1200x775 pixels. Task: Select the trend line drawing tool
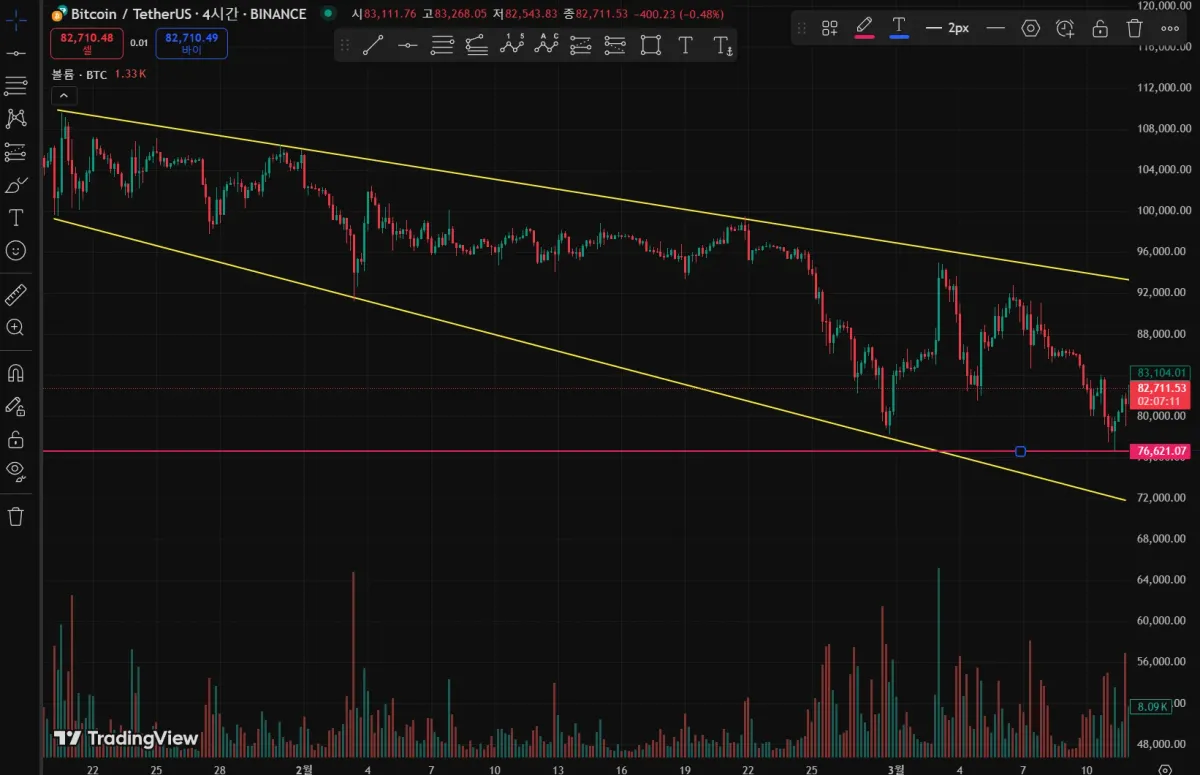[x=372, y=45]
